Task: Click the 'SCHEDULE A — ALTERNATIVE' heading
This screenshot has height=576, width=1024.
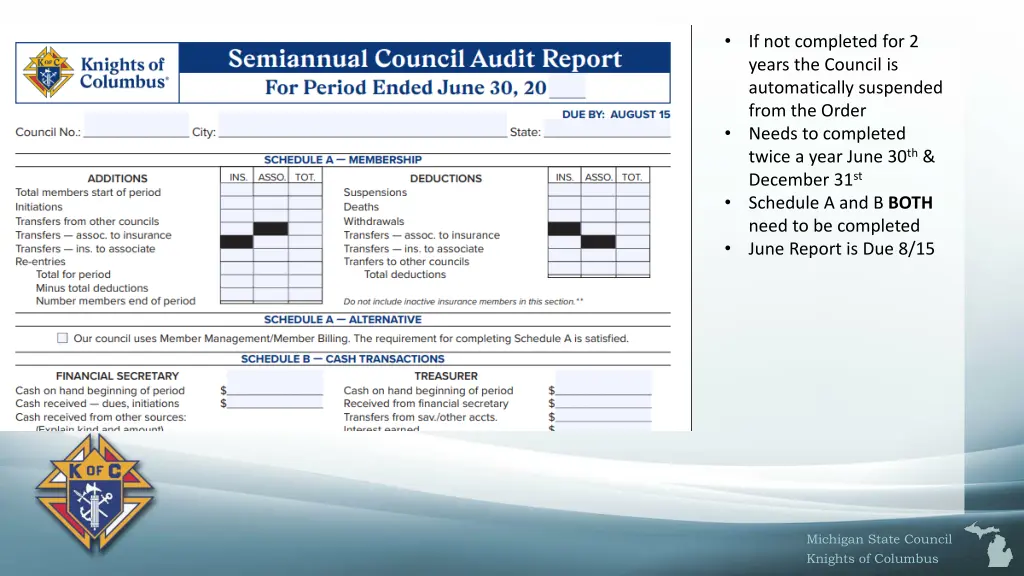Action: pos(343,319)
